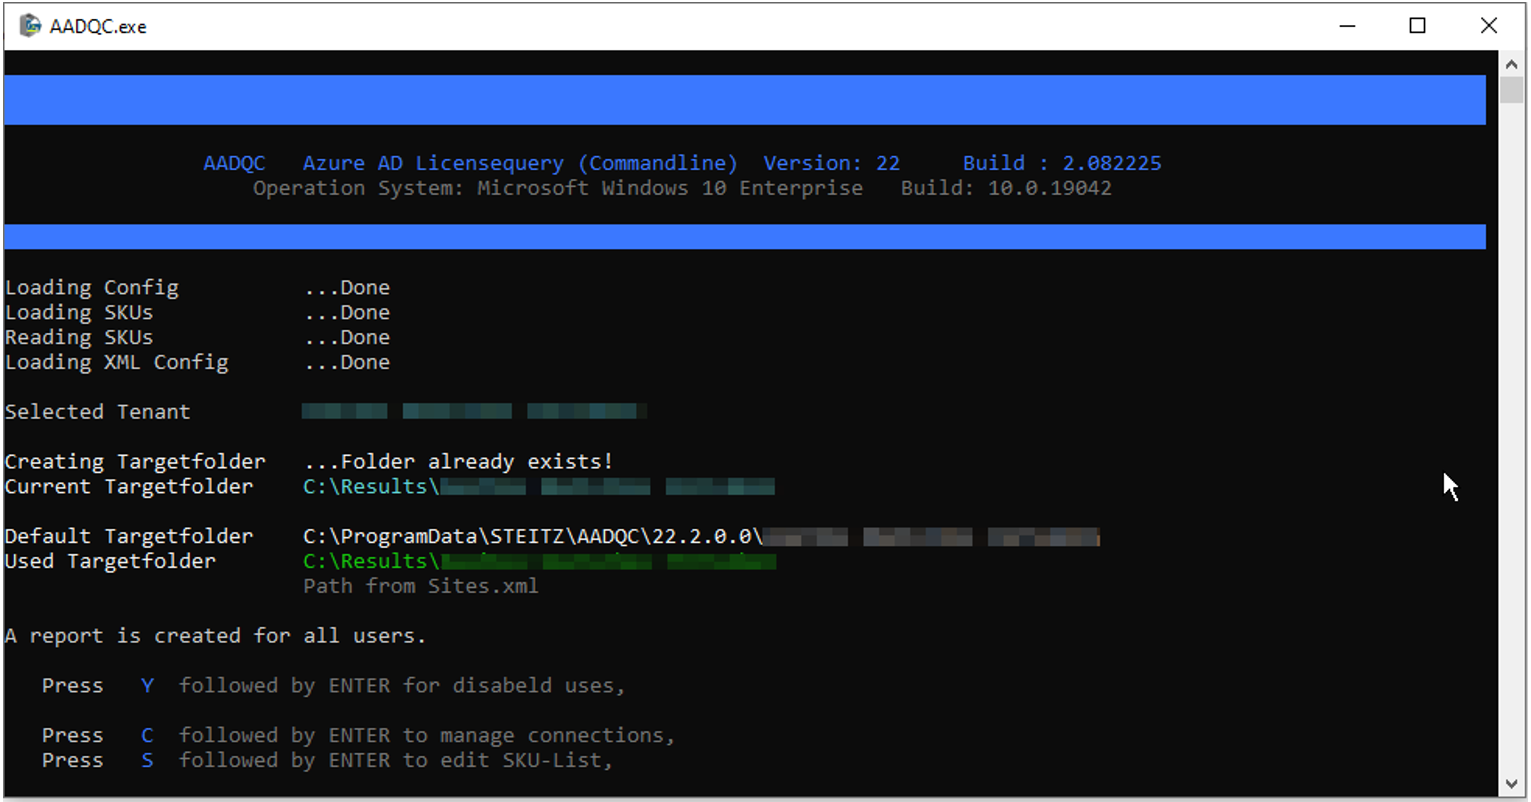Click the 'Version: 22' text

pos(831,163)
